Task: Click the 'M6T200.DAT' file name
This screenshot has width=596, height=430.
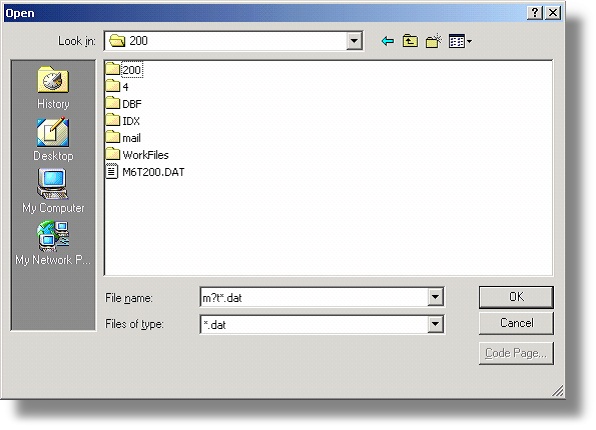Action: 153,172
